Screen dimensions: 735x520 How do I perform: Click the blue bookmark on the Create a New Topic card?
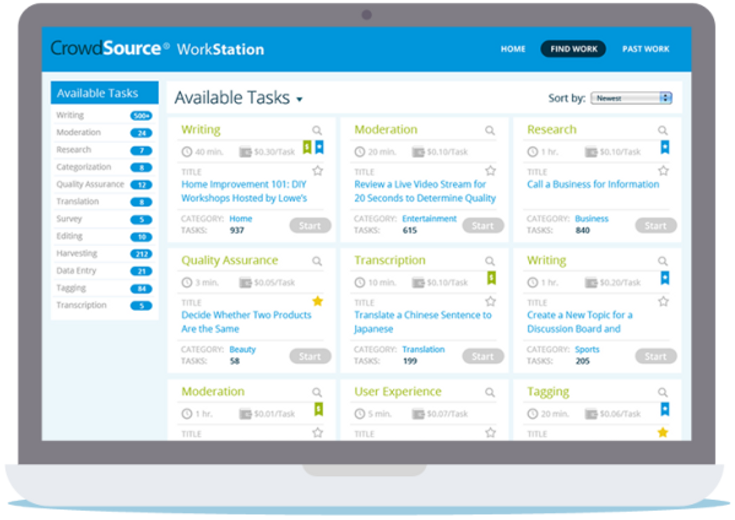pyautogui.click(x=665, y=278)
